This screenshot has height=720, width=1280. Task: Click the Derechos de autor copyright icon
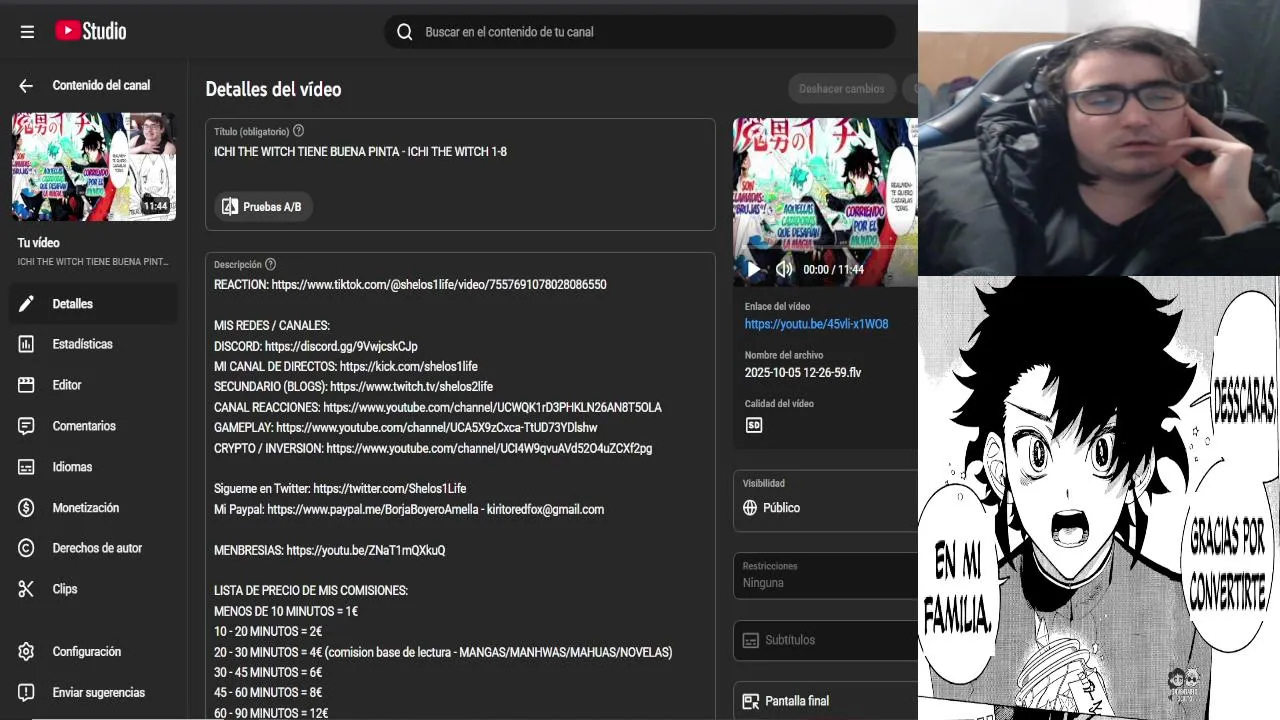[27, 548]
